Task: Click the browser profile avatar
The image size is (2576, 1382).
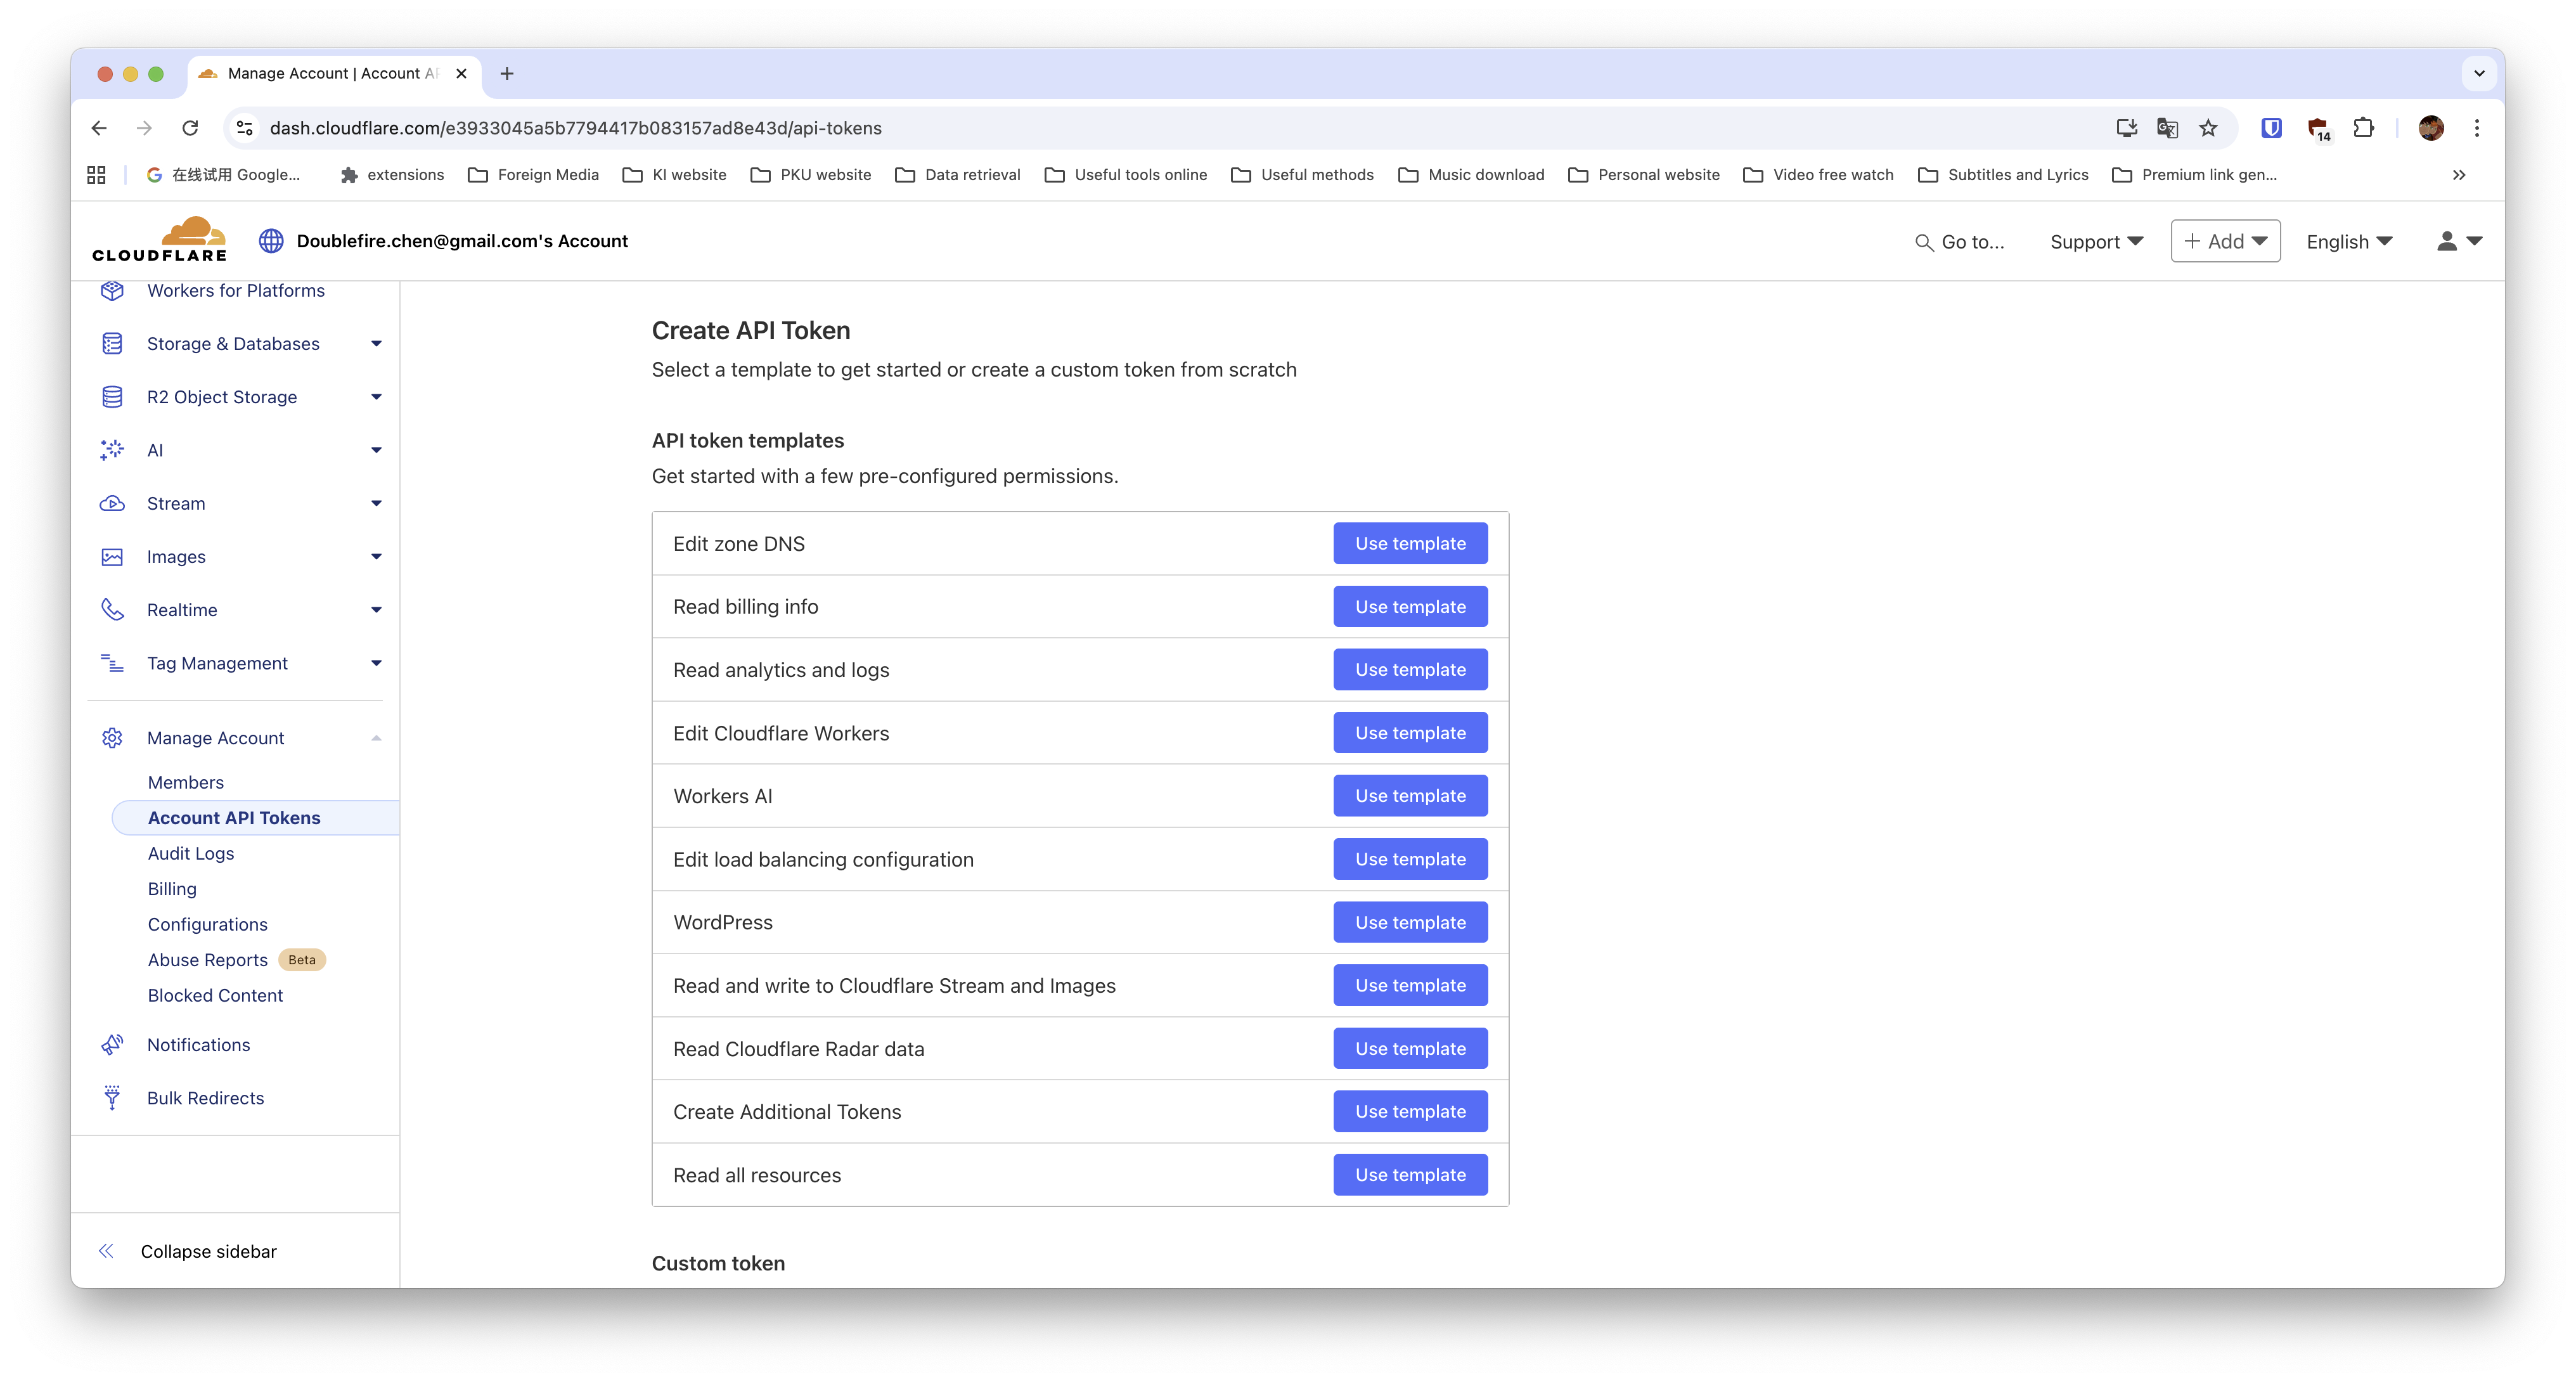Action: [x=2431, y=128]
